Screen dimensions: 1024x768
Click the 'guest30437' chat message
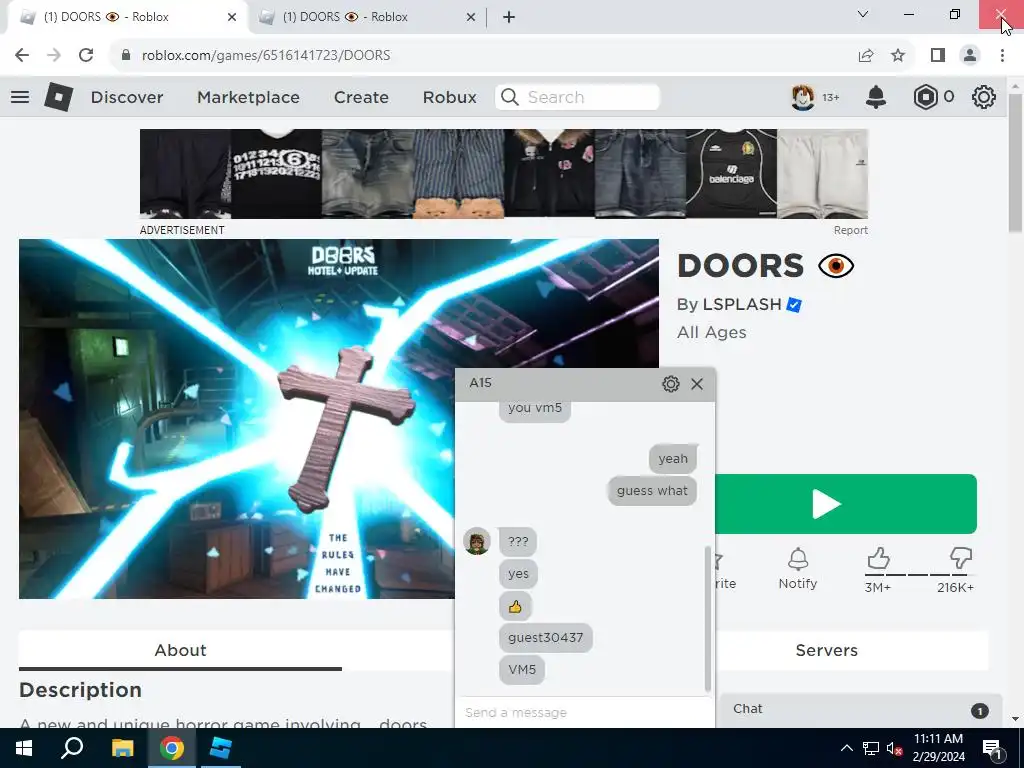[545, 637]
